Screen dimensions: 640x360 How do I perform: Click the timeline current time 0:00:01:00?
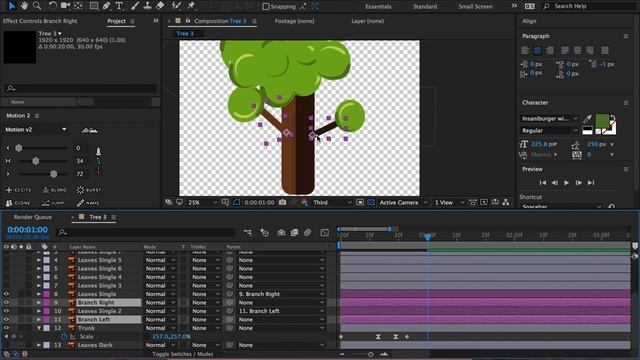click(27, 230)
